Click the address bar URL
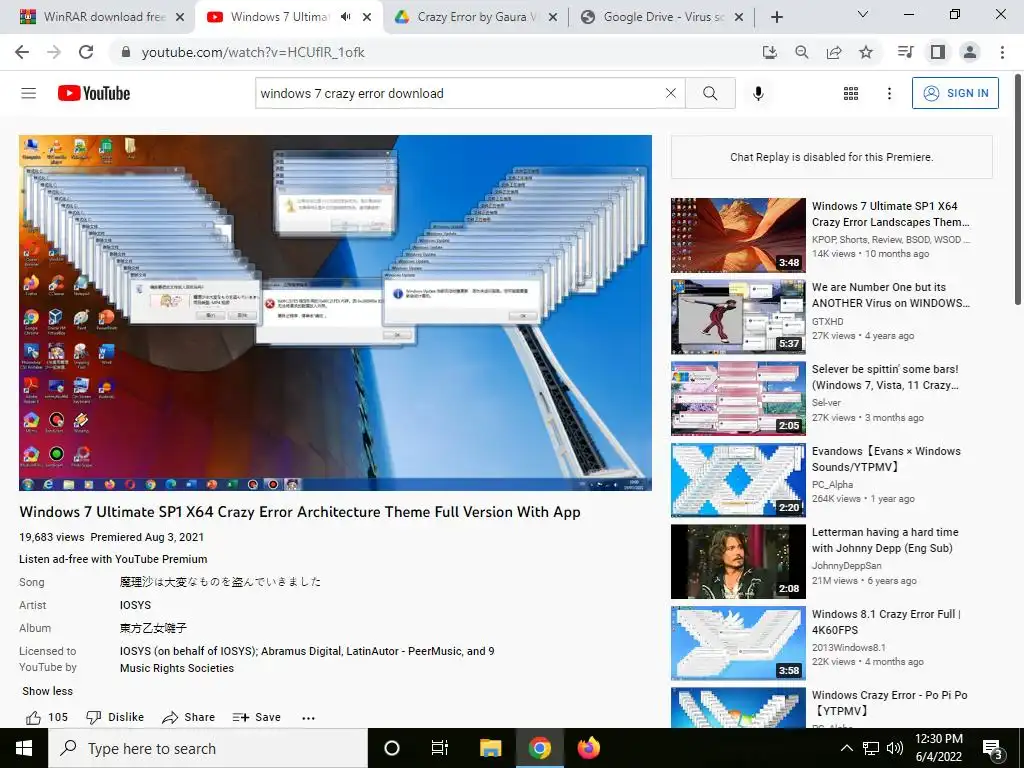The width and height of the screenshot is (1024, 768). click(253, 52)
